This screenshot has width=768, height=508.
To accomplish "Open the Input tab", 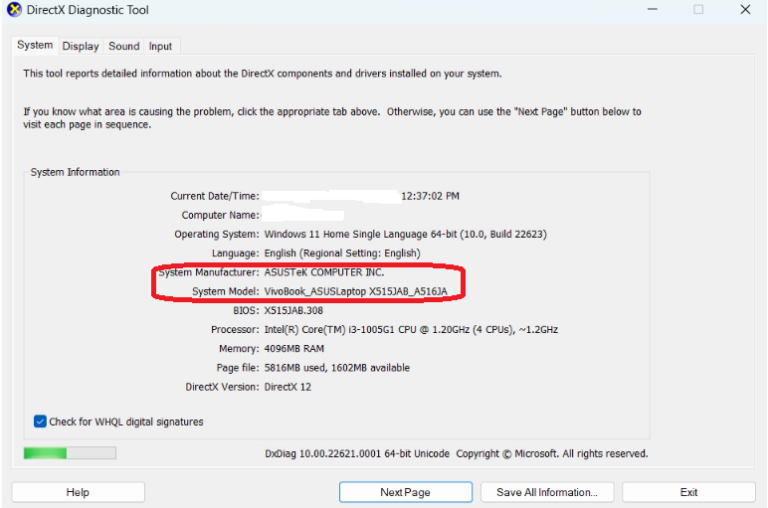I will pos(160,46).
